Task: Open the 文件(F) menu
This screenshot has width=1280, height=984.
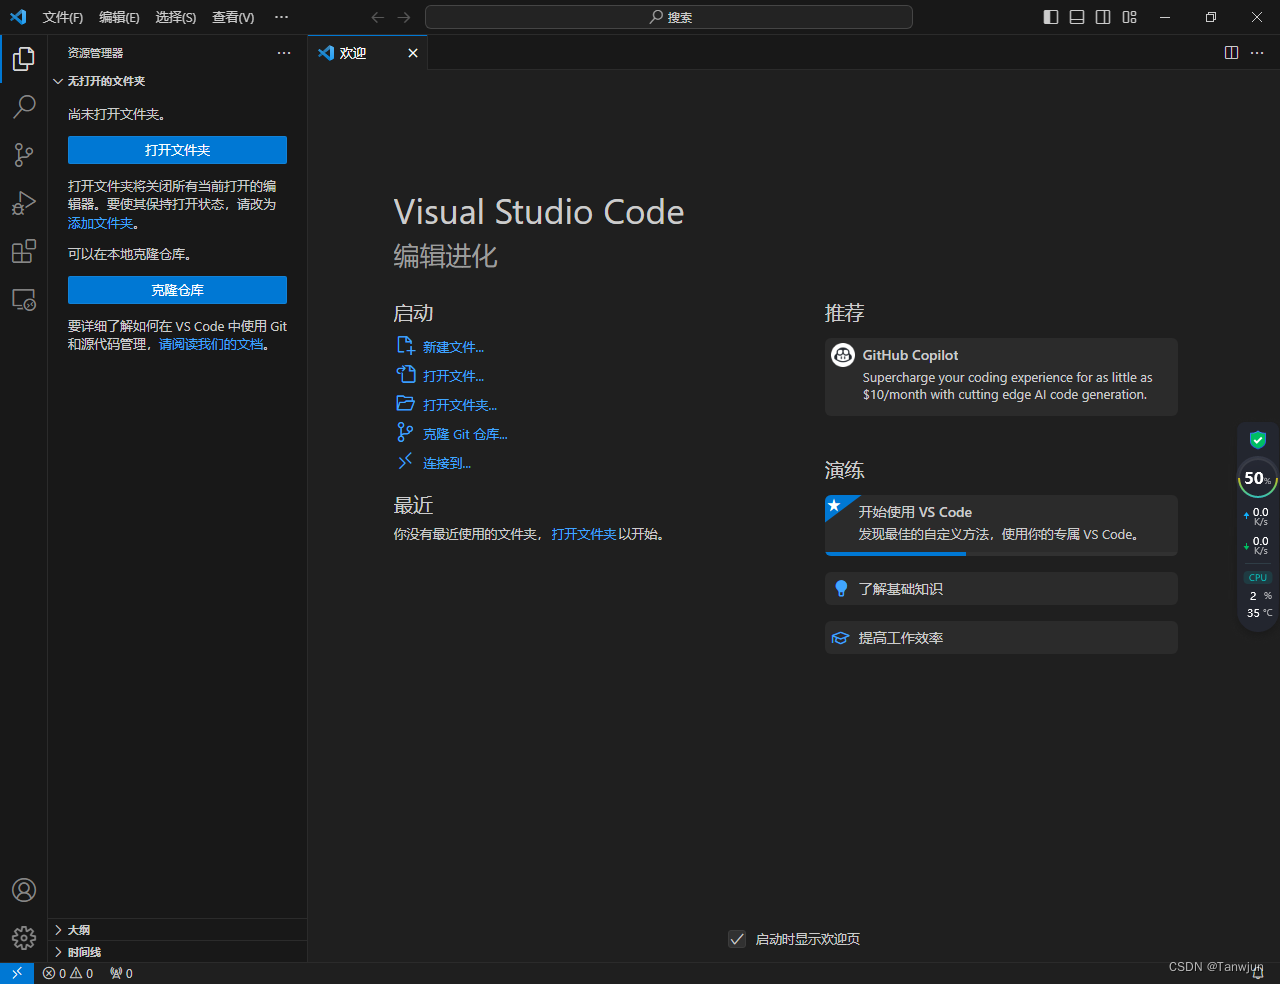Action: (63, 17)
